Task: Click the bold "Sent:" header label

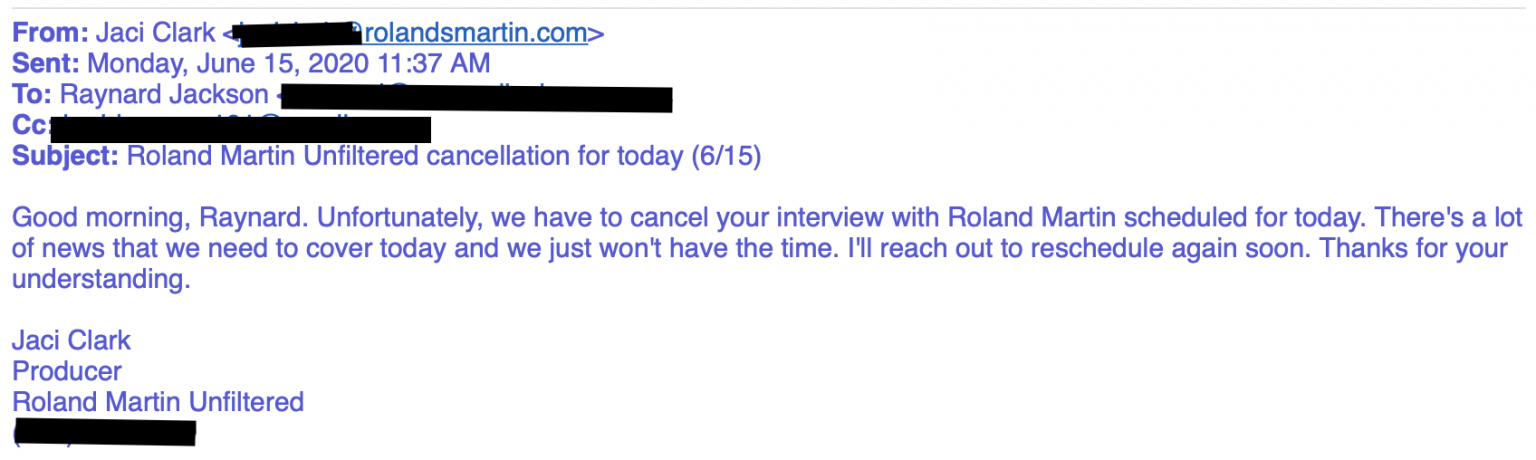Action: pos(47,64)
